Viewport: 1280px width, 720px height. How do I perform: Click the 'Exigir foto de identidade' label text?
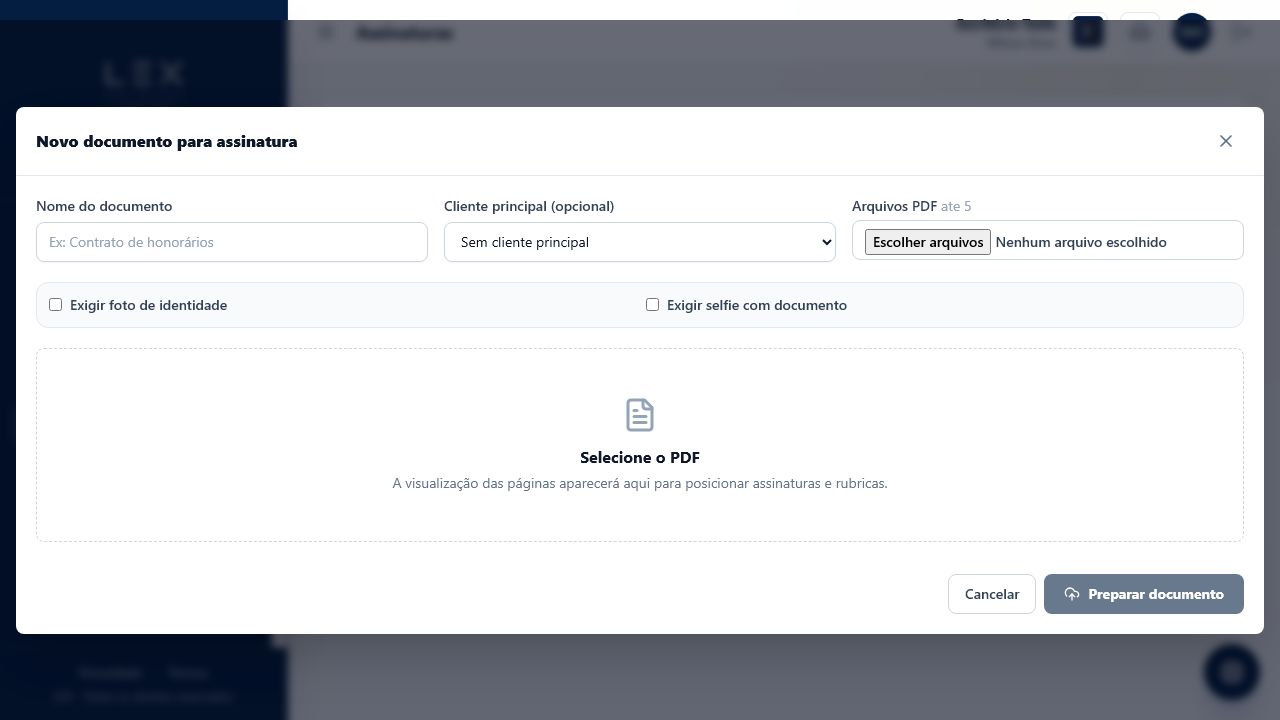pyautogui.click(x=149, y=305)
